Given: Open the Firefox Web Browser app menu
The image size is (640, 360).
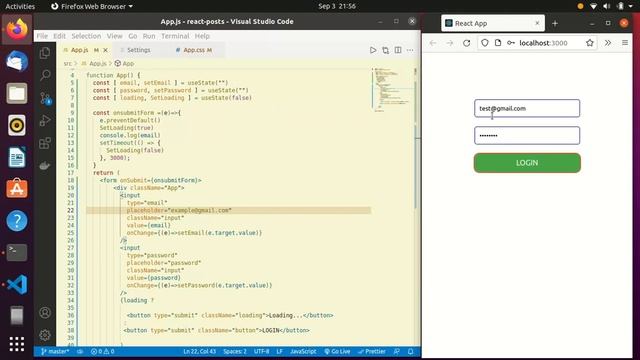Looking at the screenshot, I should (x=92, y=6).
